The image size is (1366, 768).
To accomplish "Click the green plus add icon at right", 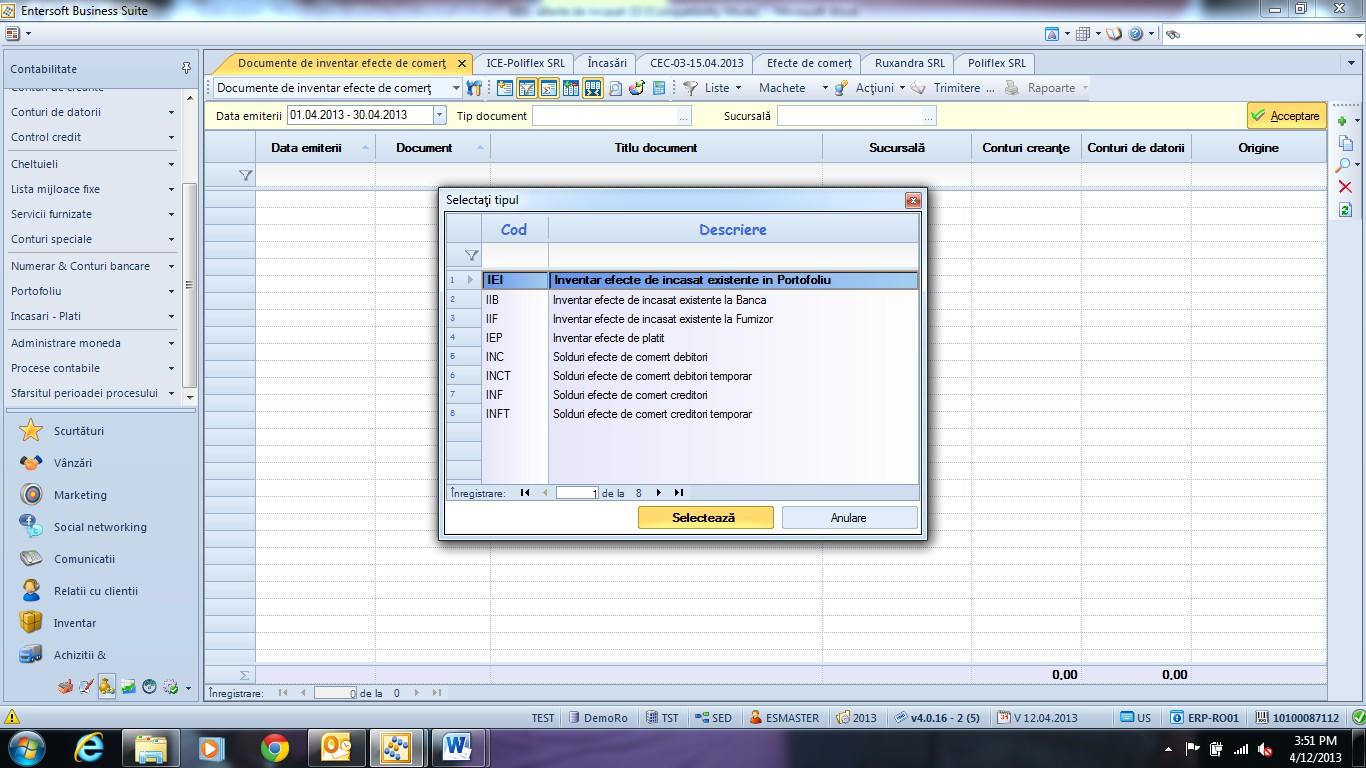I will click(1344, 121).
